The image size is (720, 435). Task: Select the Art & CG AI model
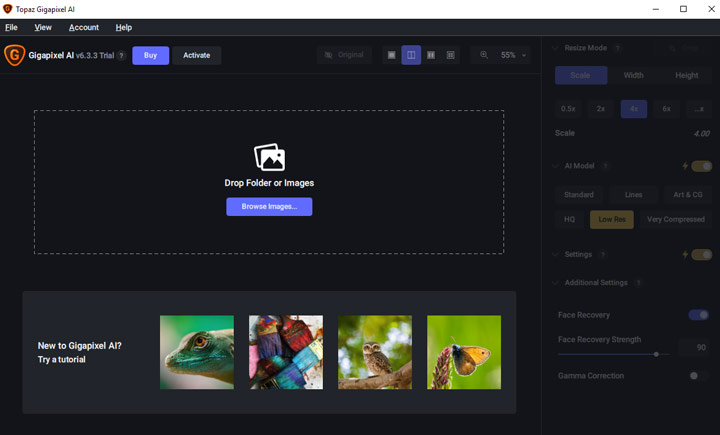[688, 195]
